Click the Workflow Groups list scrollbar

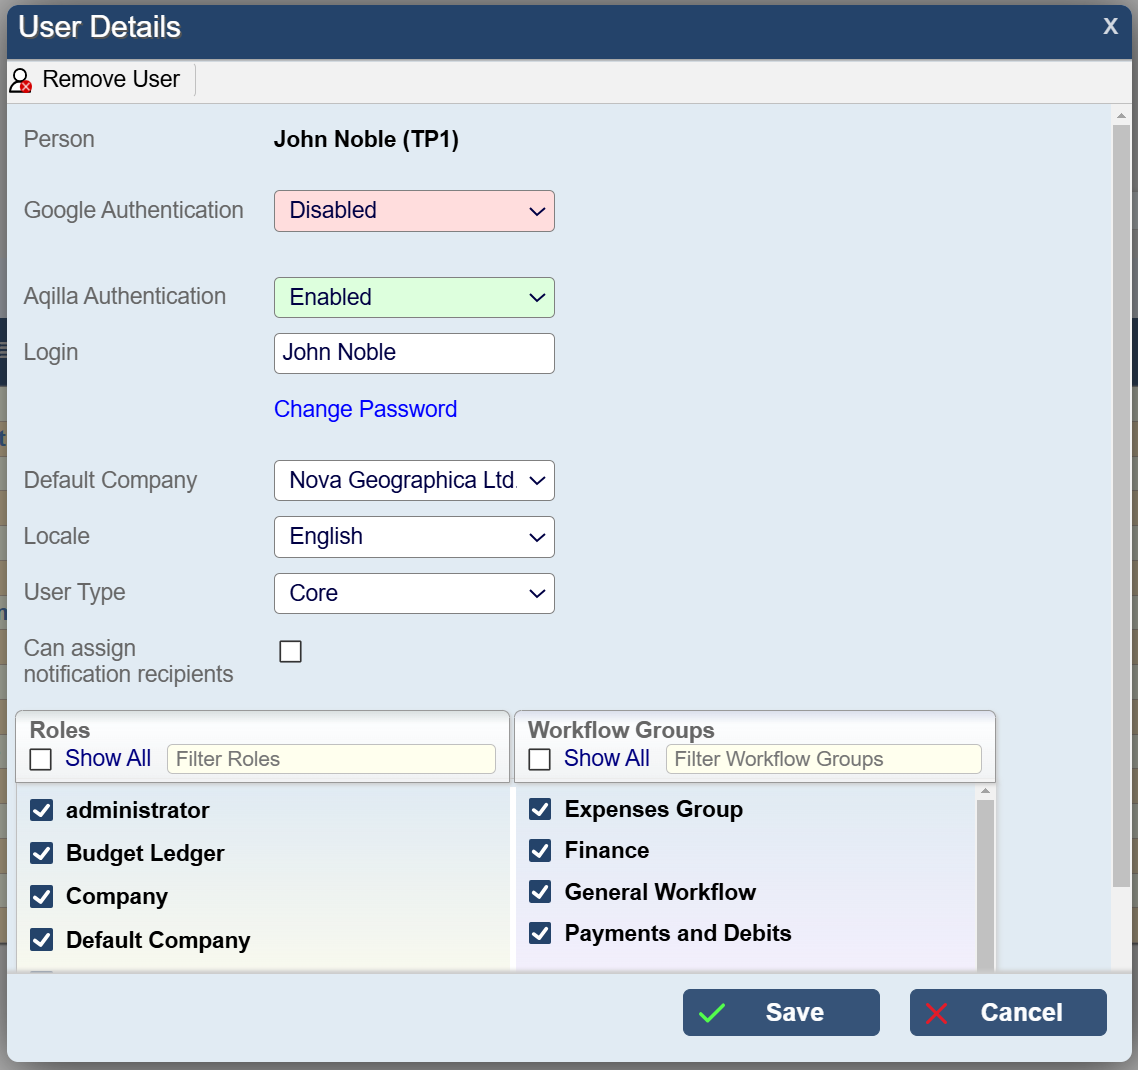click(985, 880)
